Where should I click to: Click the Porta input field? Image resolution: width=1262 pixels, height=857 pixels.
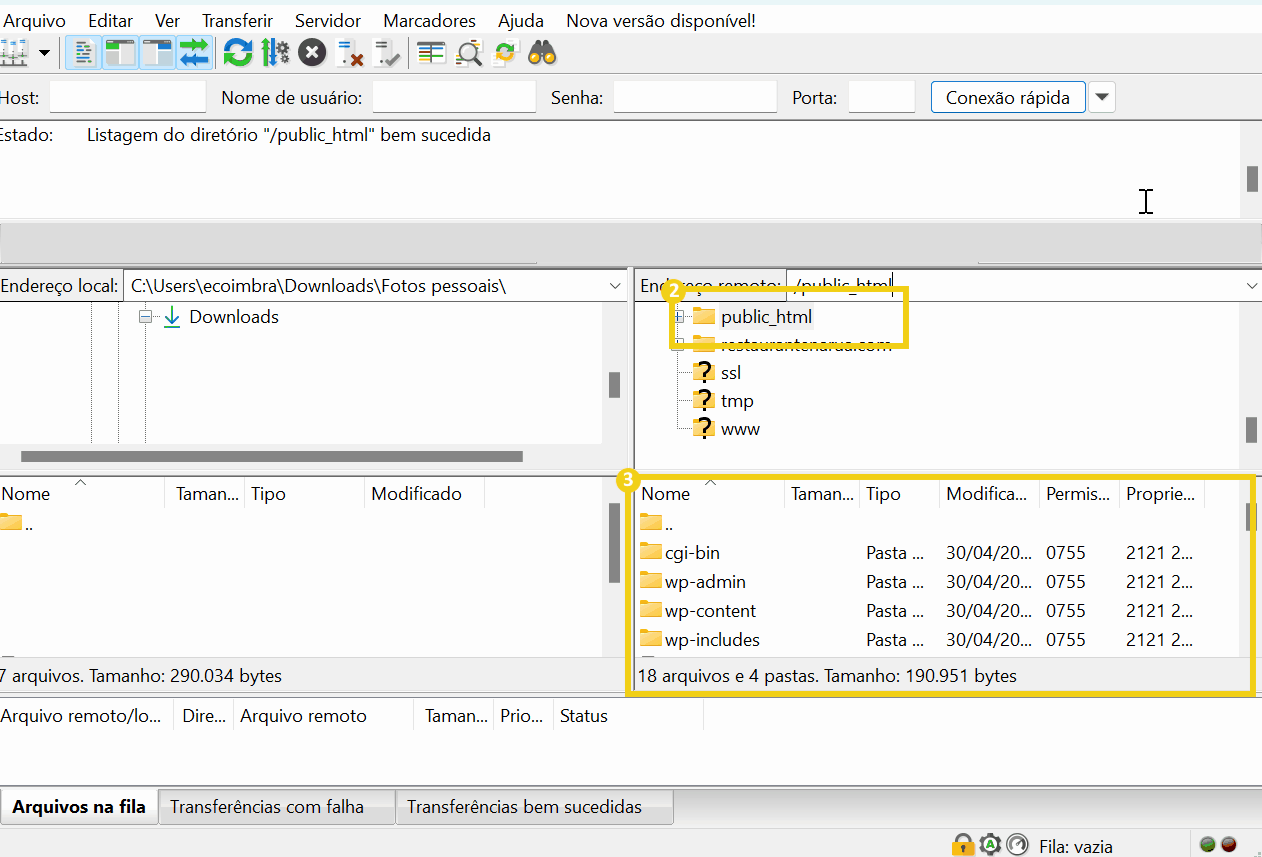pyautogui.click(x=881, y=97)
